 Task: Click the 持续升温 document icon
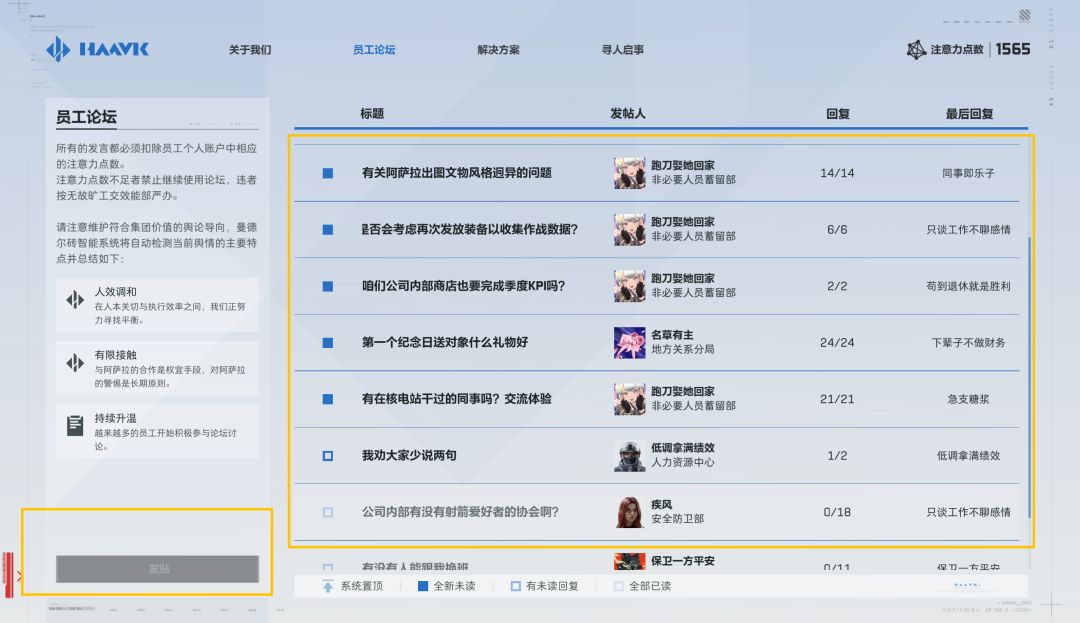75,425
